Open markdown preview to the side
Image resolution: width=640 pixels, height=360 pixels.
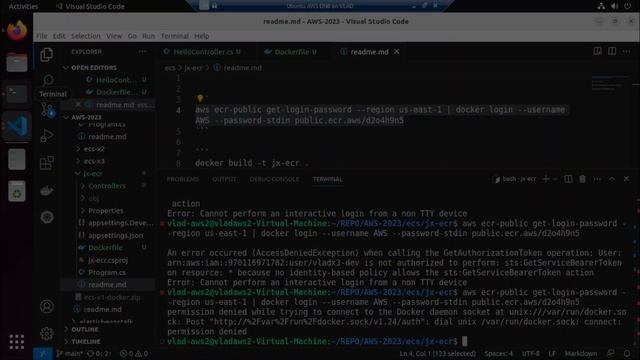[597, 51]
